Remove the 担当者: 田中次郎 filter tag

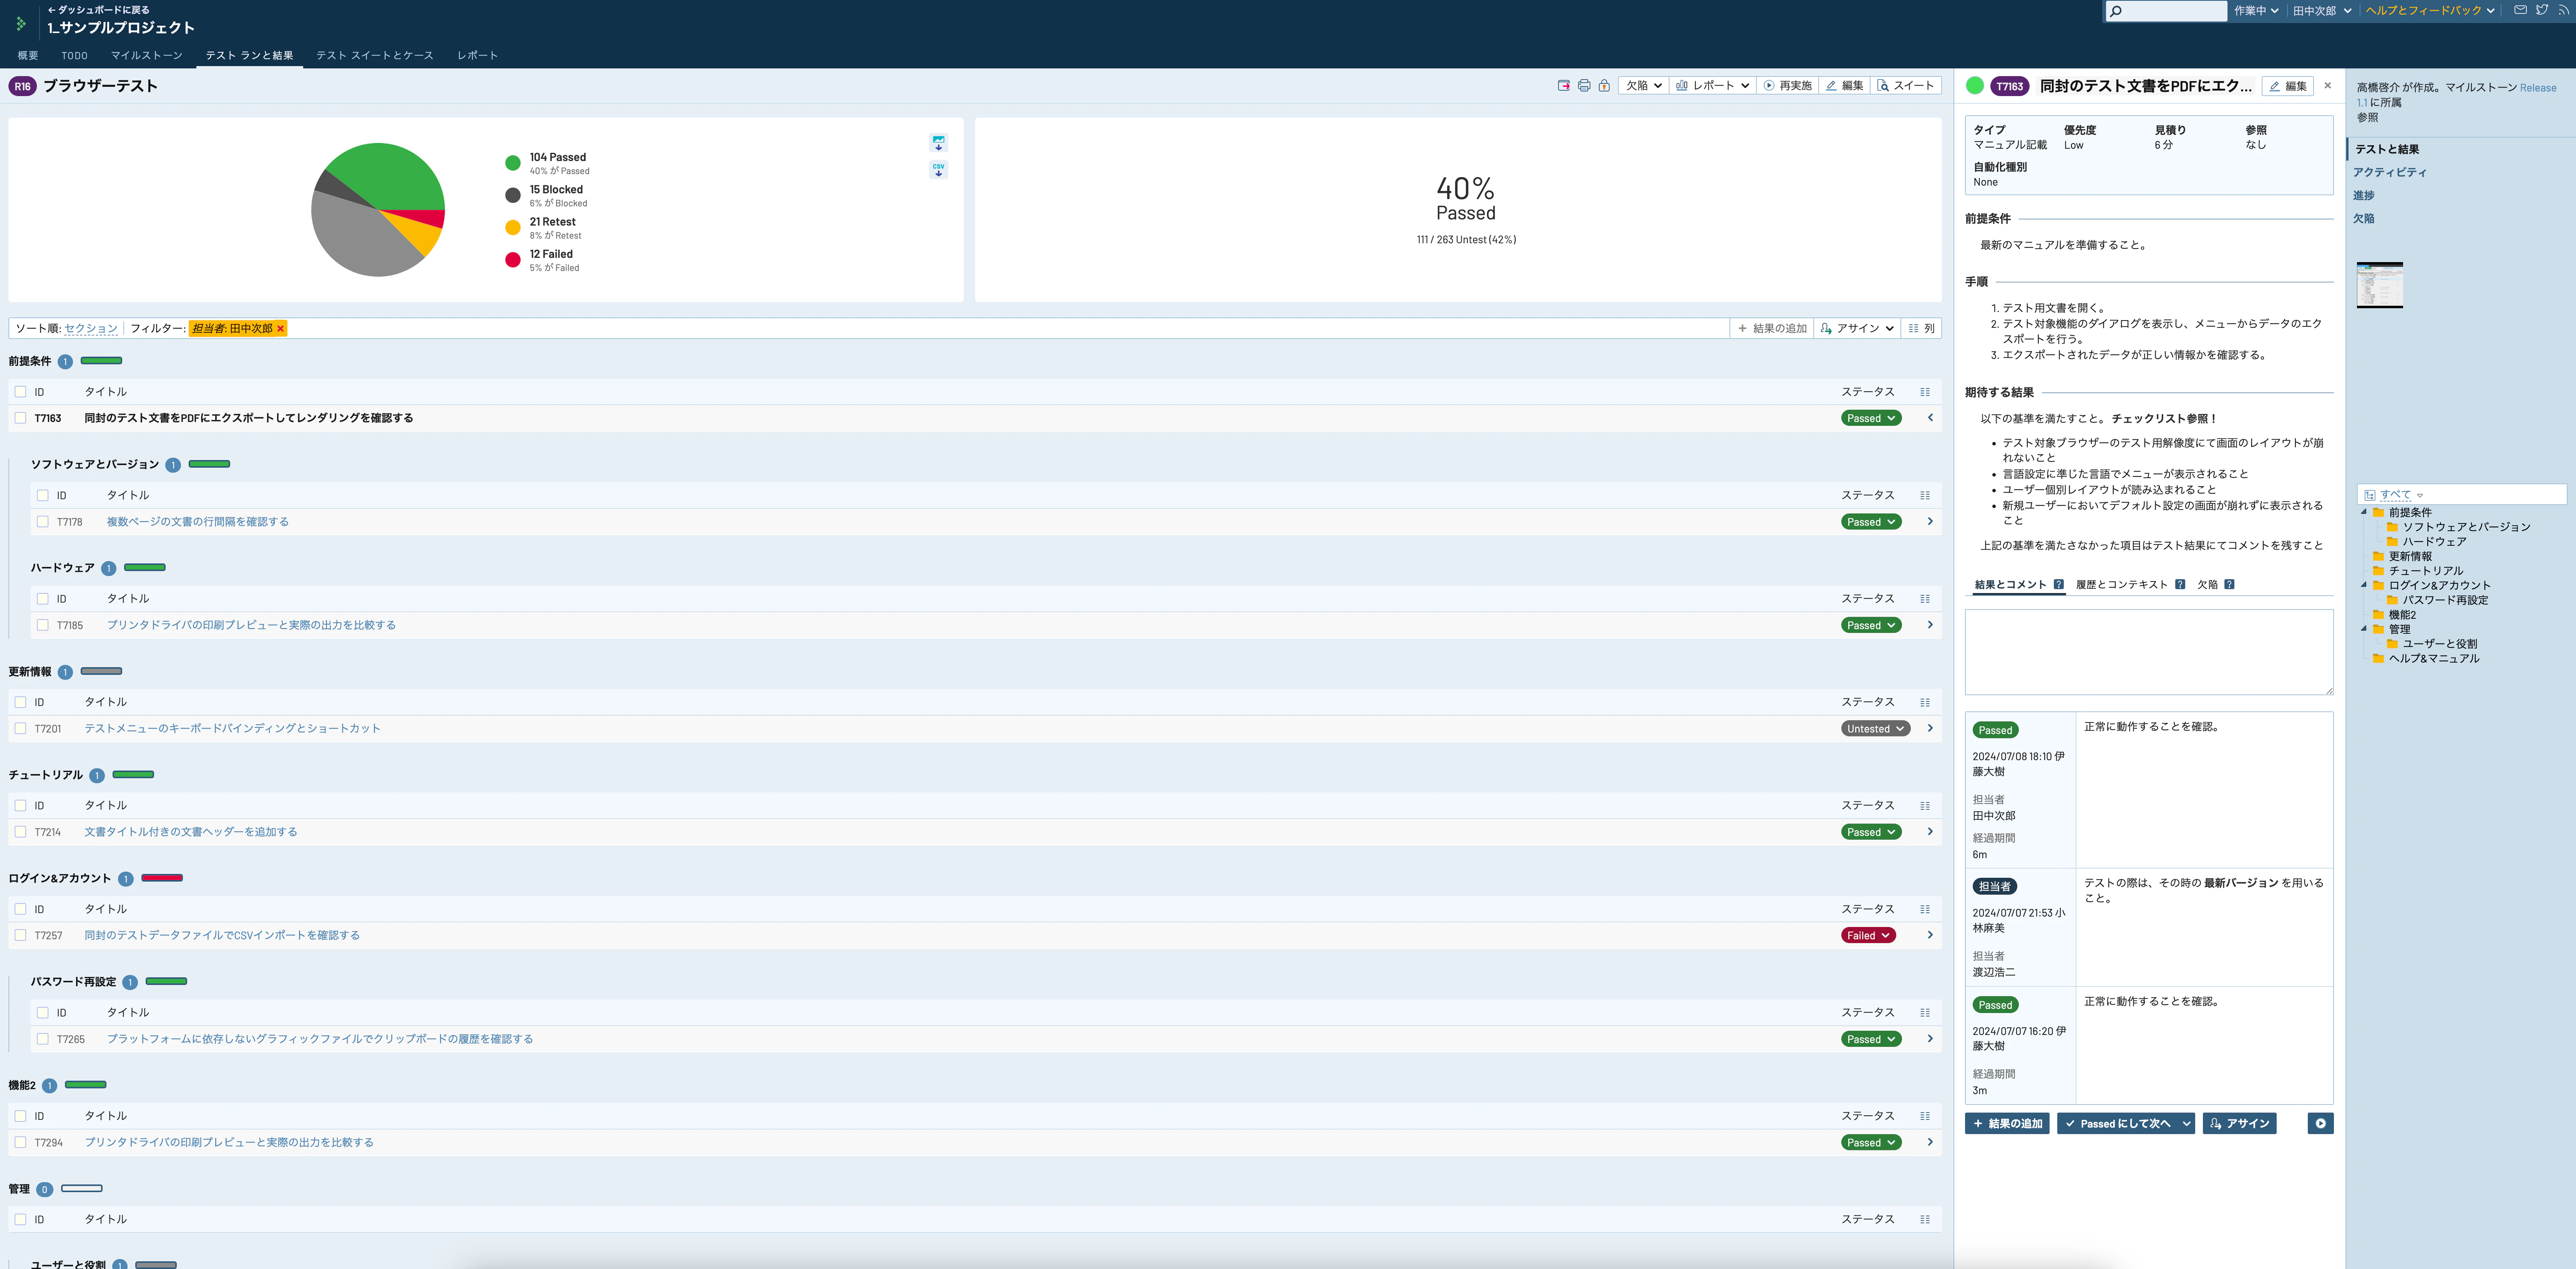(x=280, y=329)
